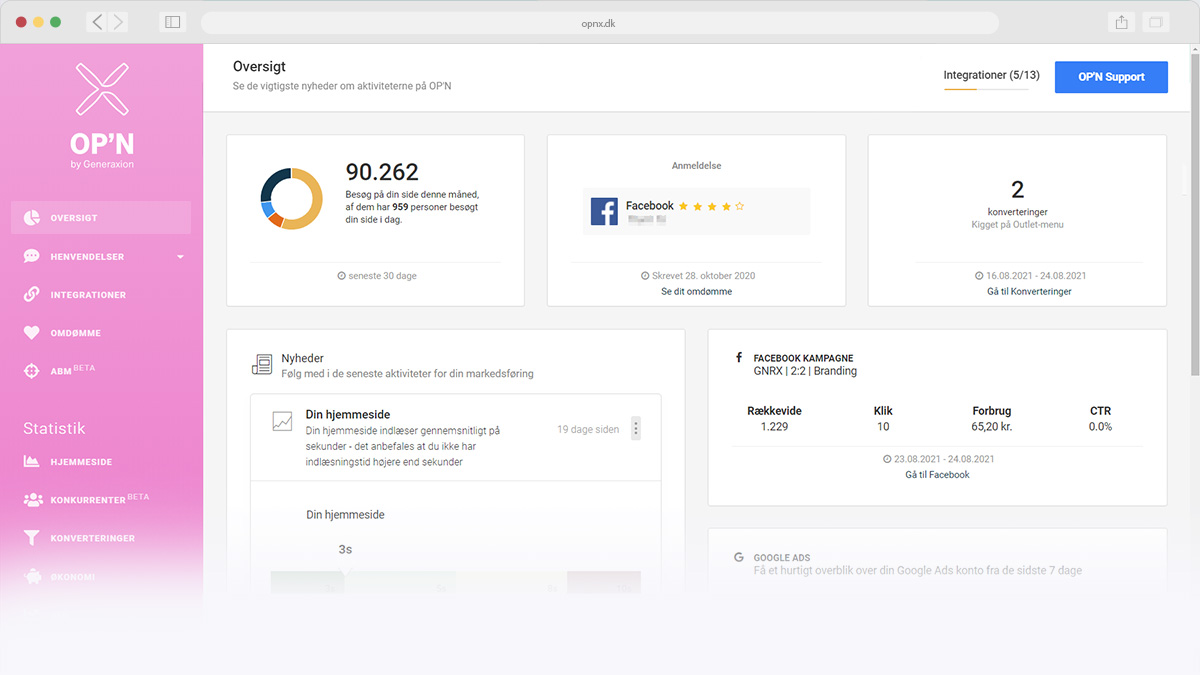The width and height of the screenshot is (1200, 675).
Task: Click the Integrationer chain link icon
Action: (32, 295)
